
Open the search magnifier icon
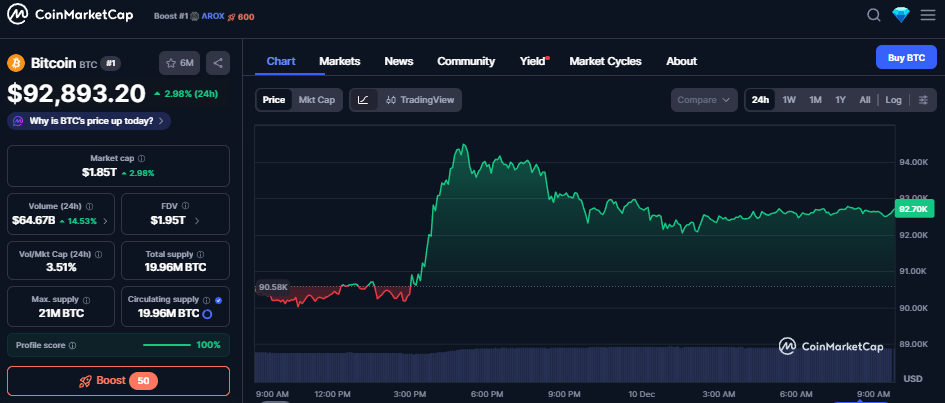pyautogui.click(x=873, y=15)
